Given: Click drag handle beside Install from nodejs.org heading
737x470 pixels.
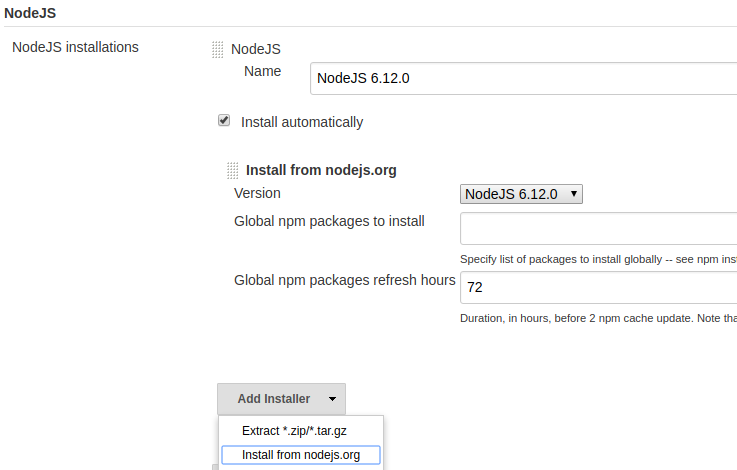Looking at the screenshot, I should pyautogui.click(x=233, y=170).
